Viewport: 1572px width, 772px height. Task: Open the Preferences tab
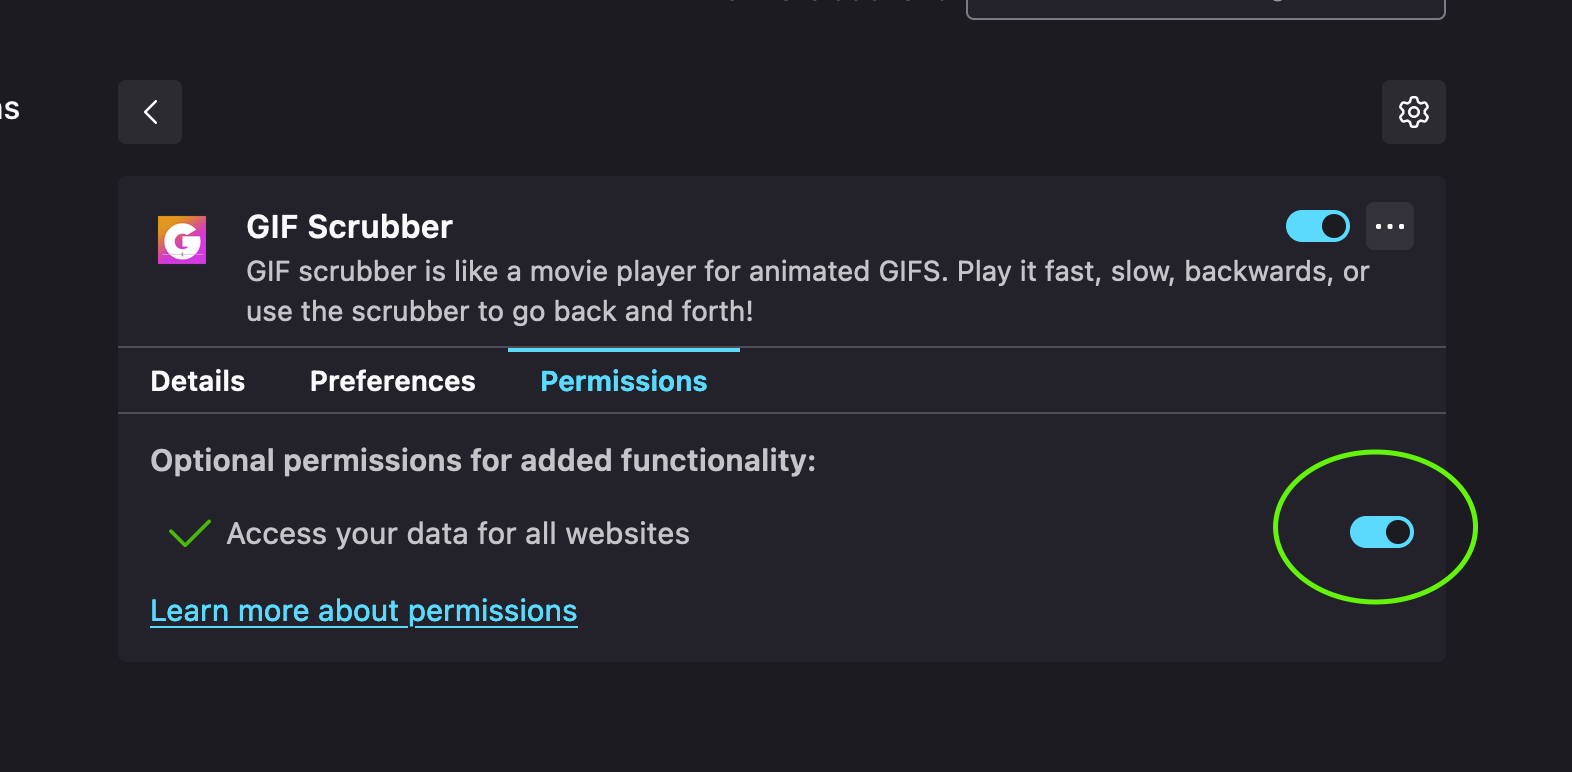392,380
